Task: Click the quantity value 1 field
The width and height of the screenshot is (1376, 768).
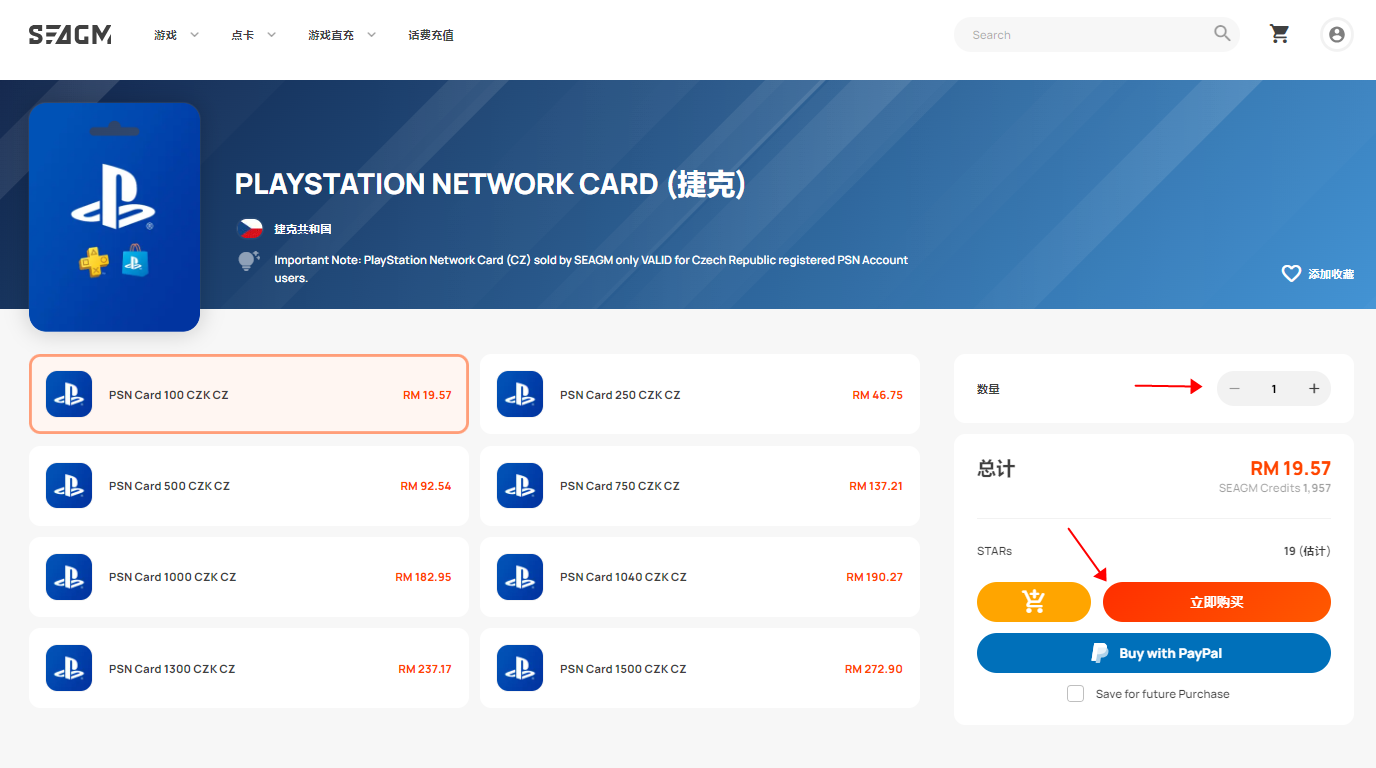Action: [1274, 389]
